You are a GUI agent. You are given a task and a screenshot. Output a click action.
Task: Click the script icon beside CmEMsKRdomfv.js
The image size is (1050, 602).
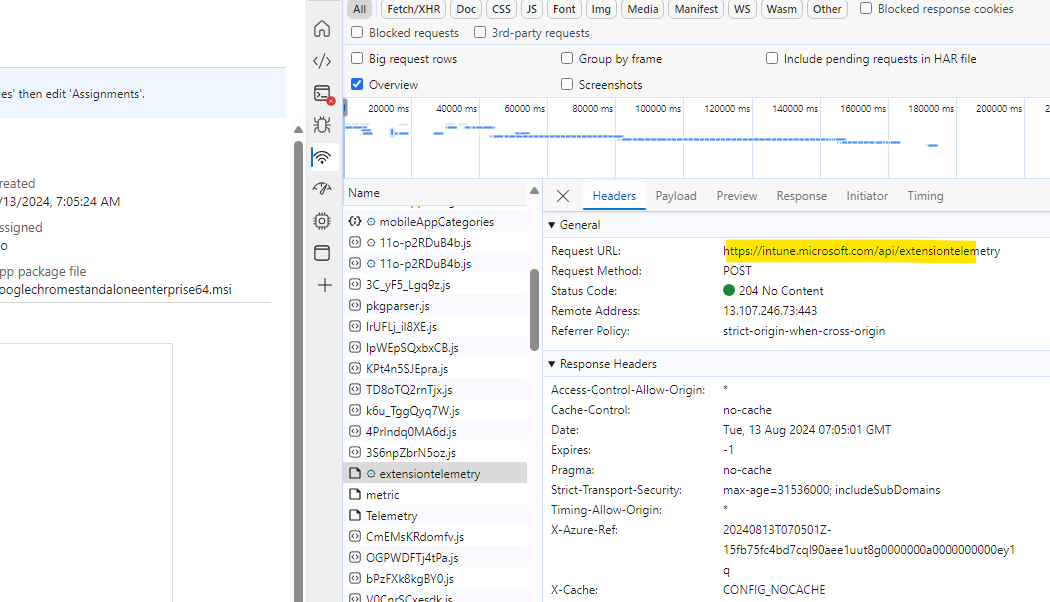click(x=355, y=536)
